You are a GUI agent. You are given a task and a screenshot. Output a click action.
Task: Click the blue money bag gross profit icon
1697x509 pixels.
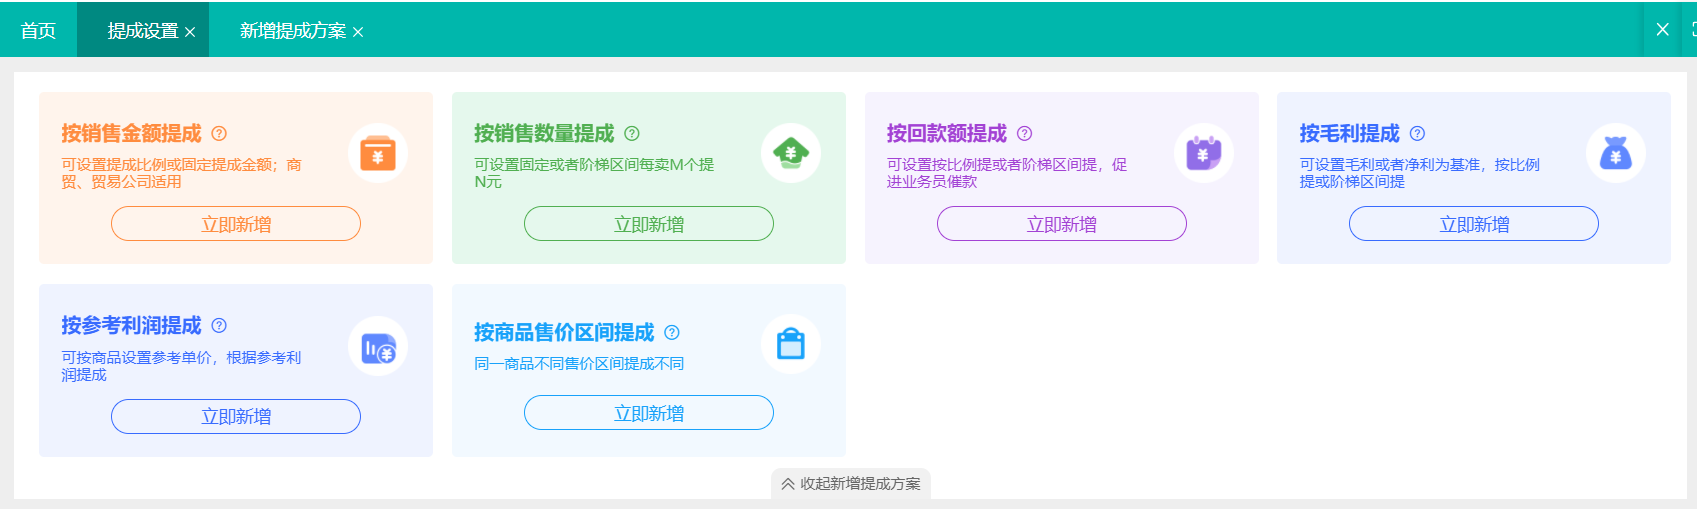click(1615, 154)
